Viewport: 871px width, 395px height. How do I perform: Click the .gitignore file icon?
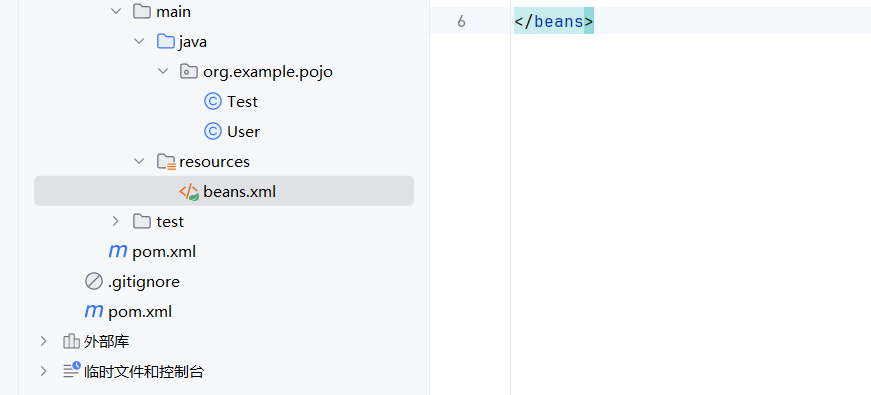point(93,282)
